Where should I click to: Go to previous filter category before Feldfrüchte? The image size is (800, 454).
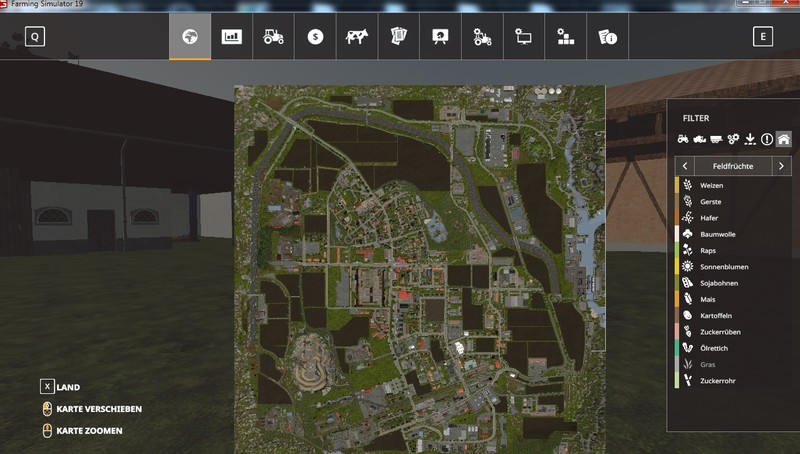pyautogui.click(x=684, y=165)
